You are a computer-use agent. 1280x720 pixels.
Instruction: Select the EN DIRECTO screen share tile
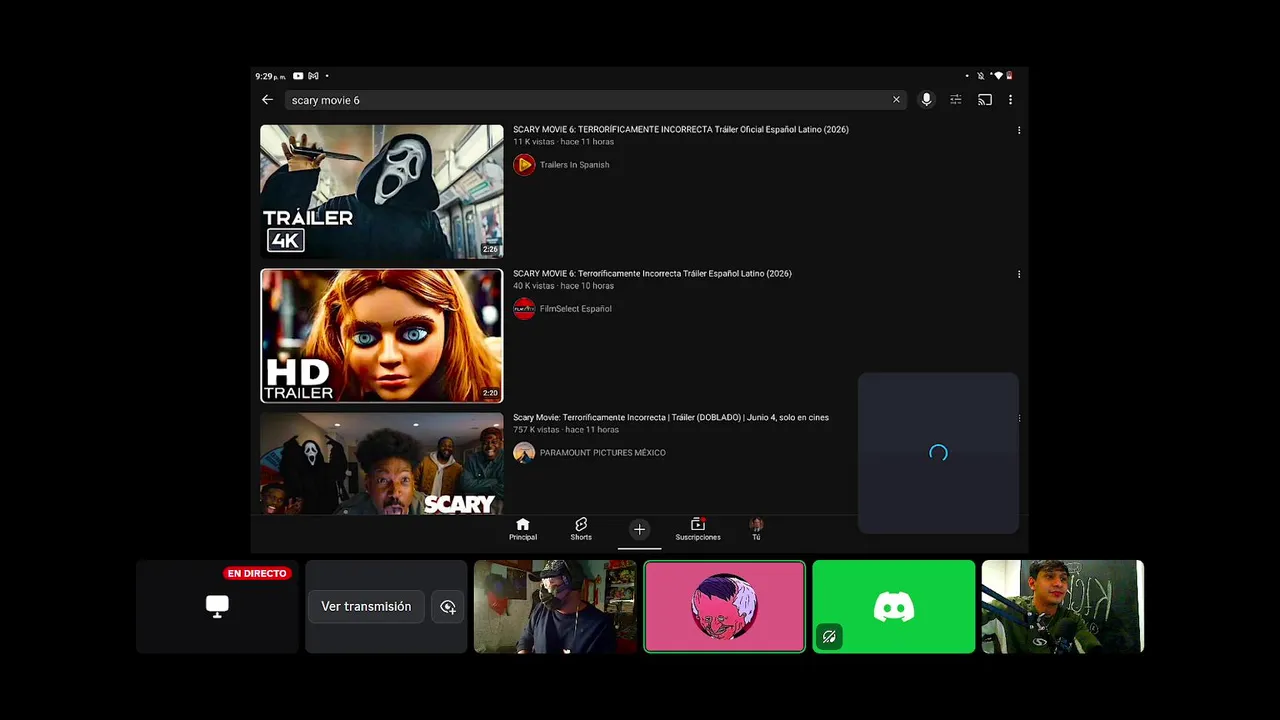217,606
